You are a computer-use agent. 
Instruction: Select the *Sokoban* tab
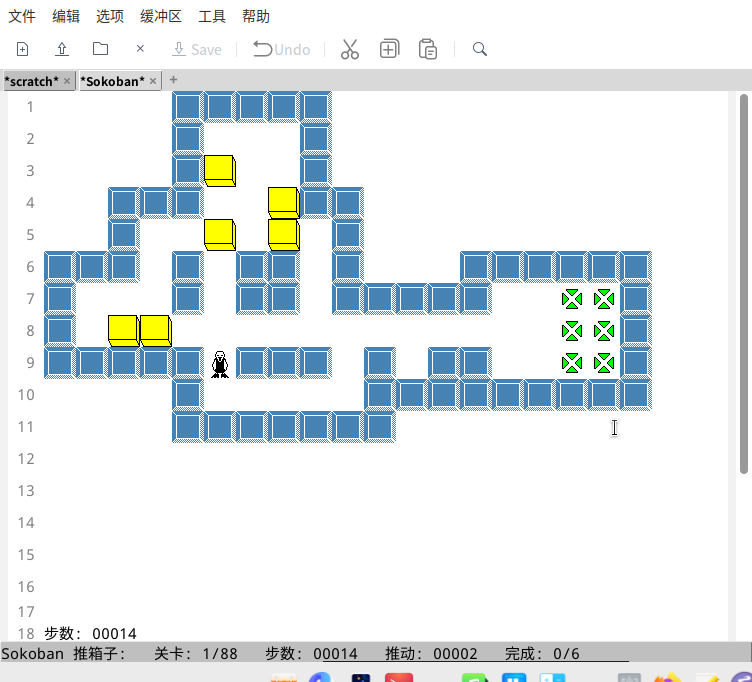pyautogui.click(x=112, y=81)
